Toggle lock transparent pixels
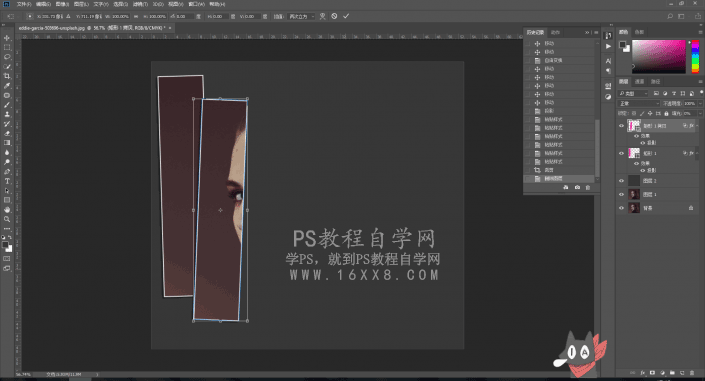This screenshot has width=705, height=381. pos(634,113)
